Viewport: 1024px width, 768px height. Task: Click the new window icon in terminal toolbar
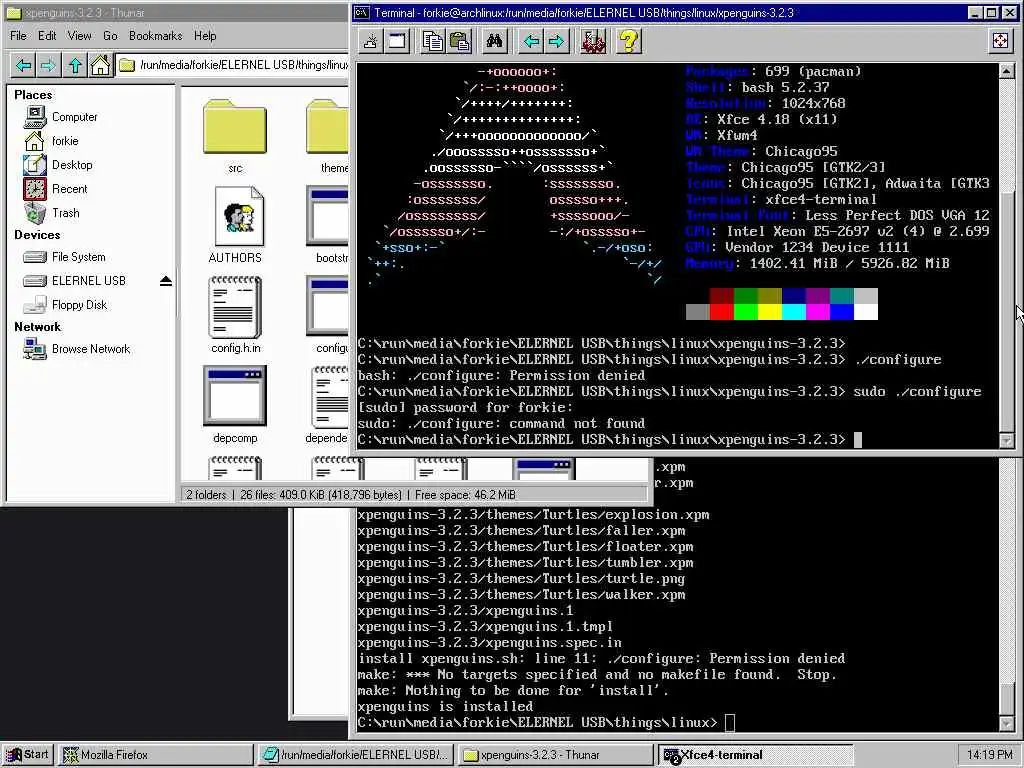(x=397, y=41)
